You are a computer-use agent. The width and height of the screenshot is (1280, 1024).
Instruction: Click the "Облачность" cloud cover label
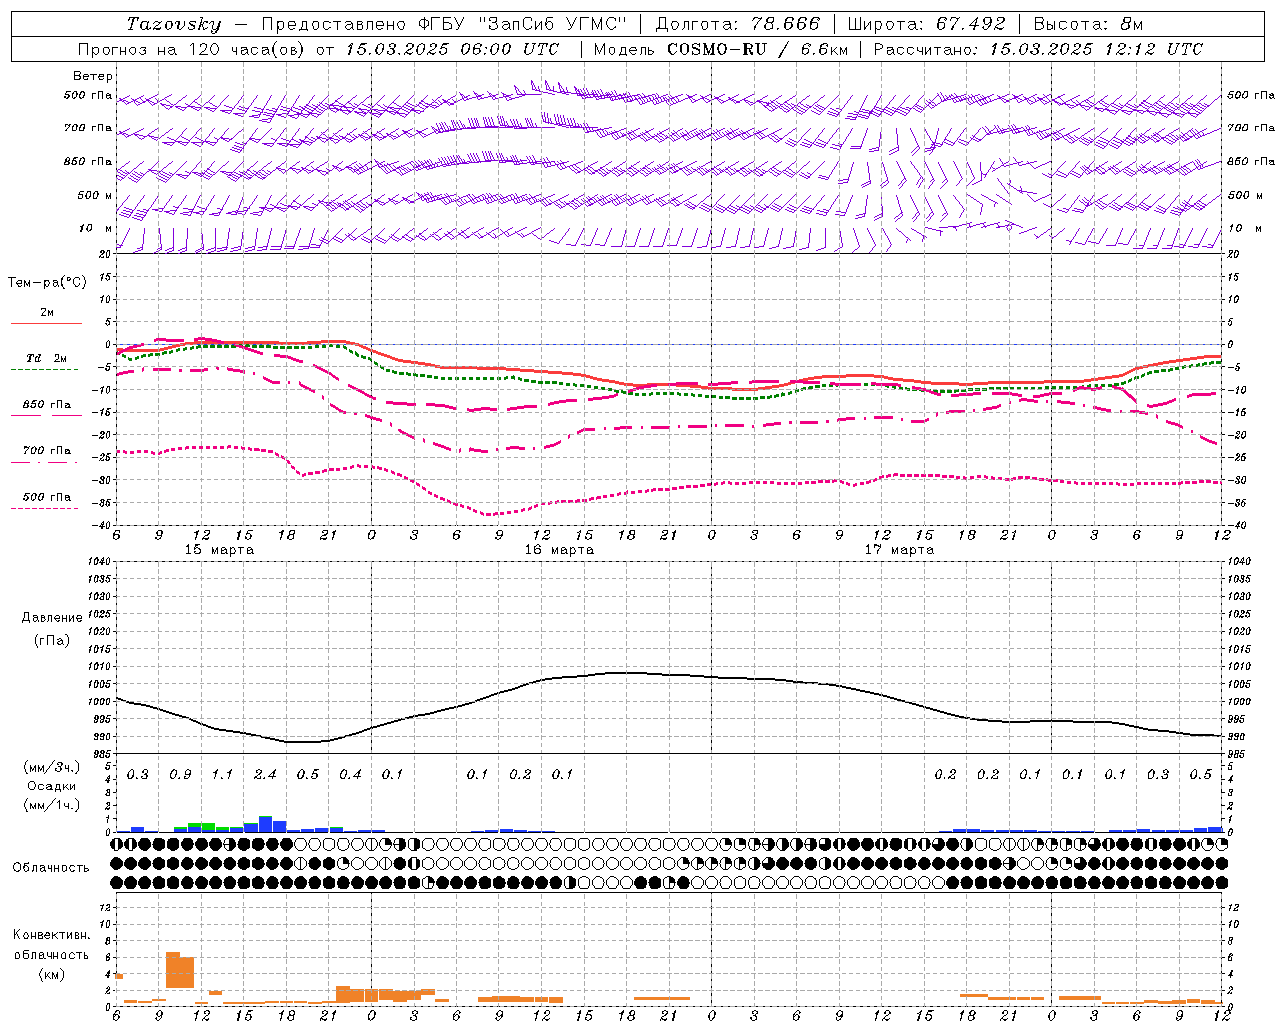click(51, 868)
